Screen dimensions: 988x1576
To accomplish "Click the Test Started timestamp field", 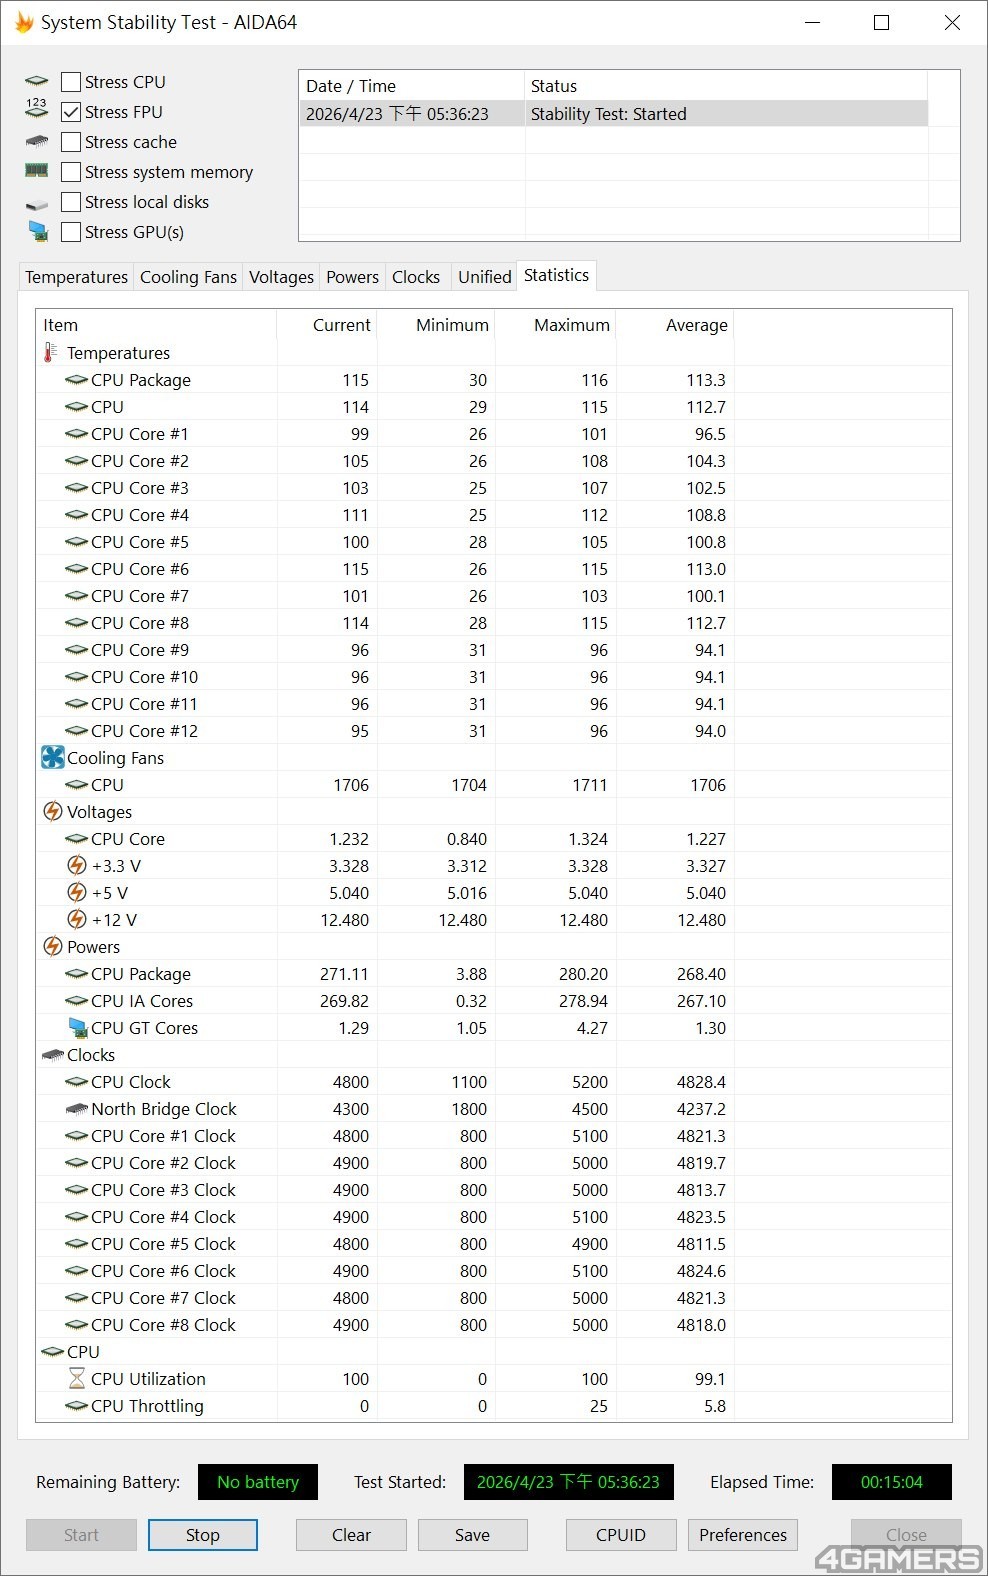I will tap(568, 1482).
